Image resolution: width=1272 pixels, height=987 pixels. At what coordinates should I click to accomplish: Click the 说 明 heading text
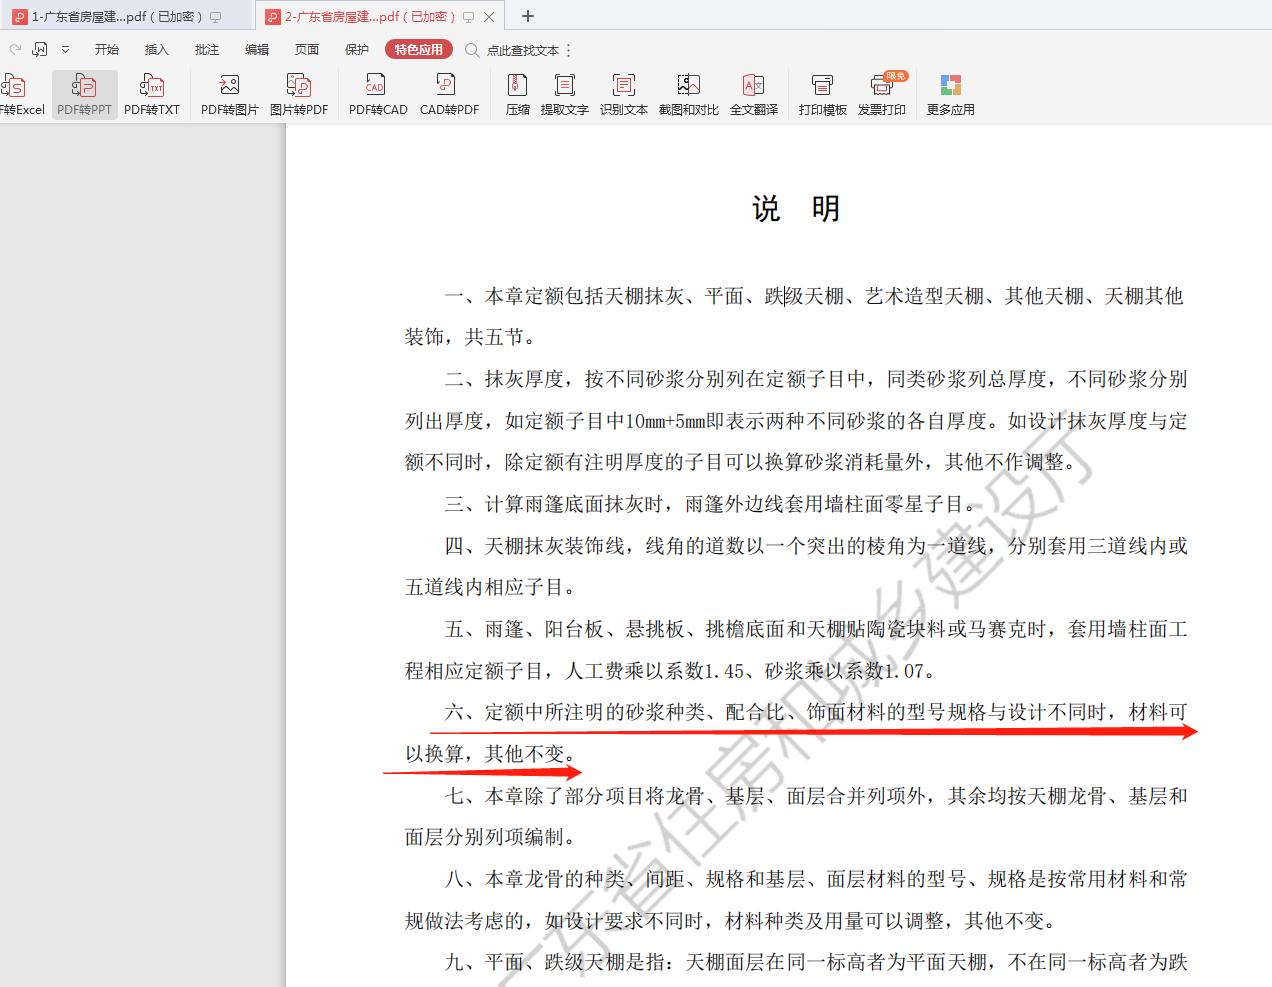796,208
